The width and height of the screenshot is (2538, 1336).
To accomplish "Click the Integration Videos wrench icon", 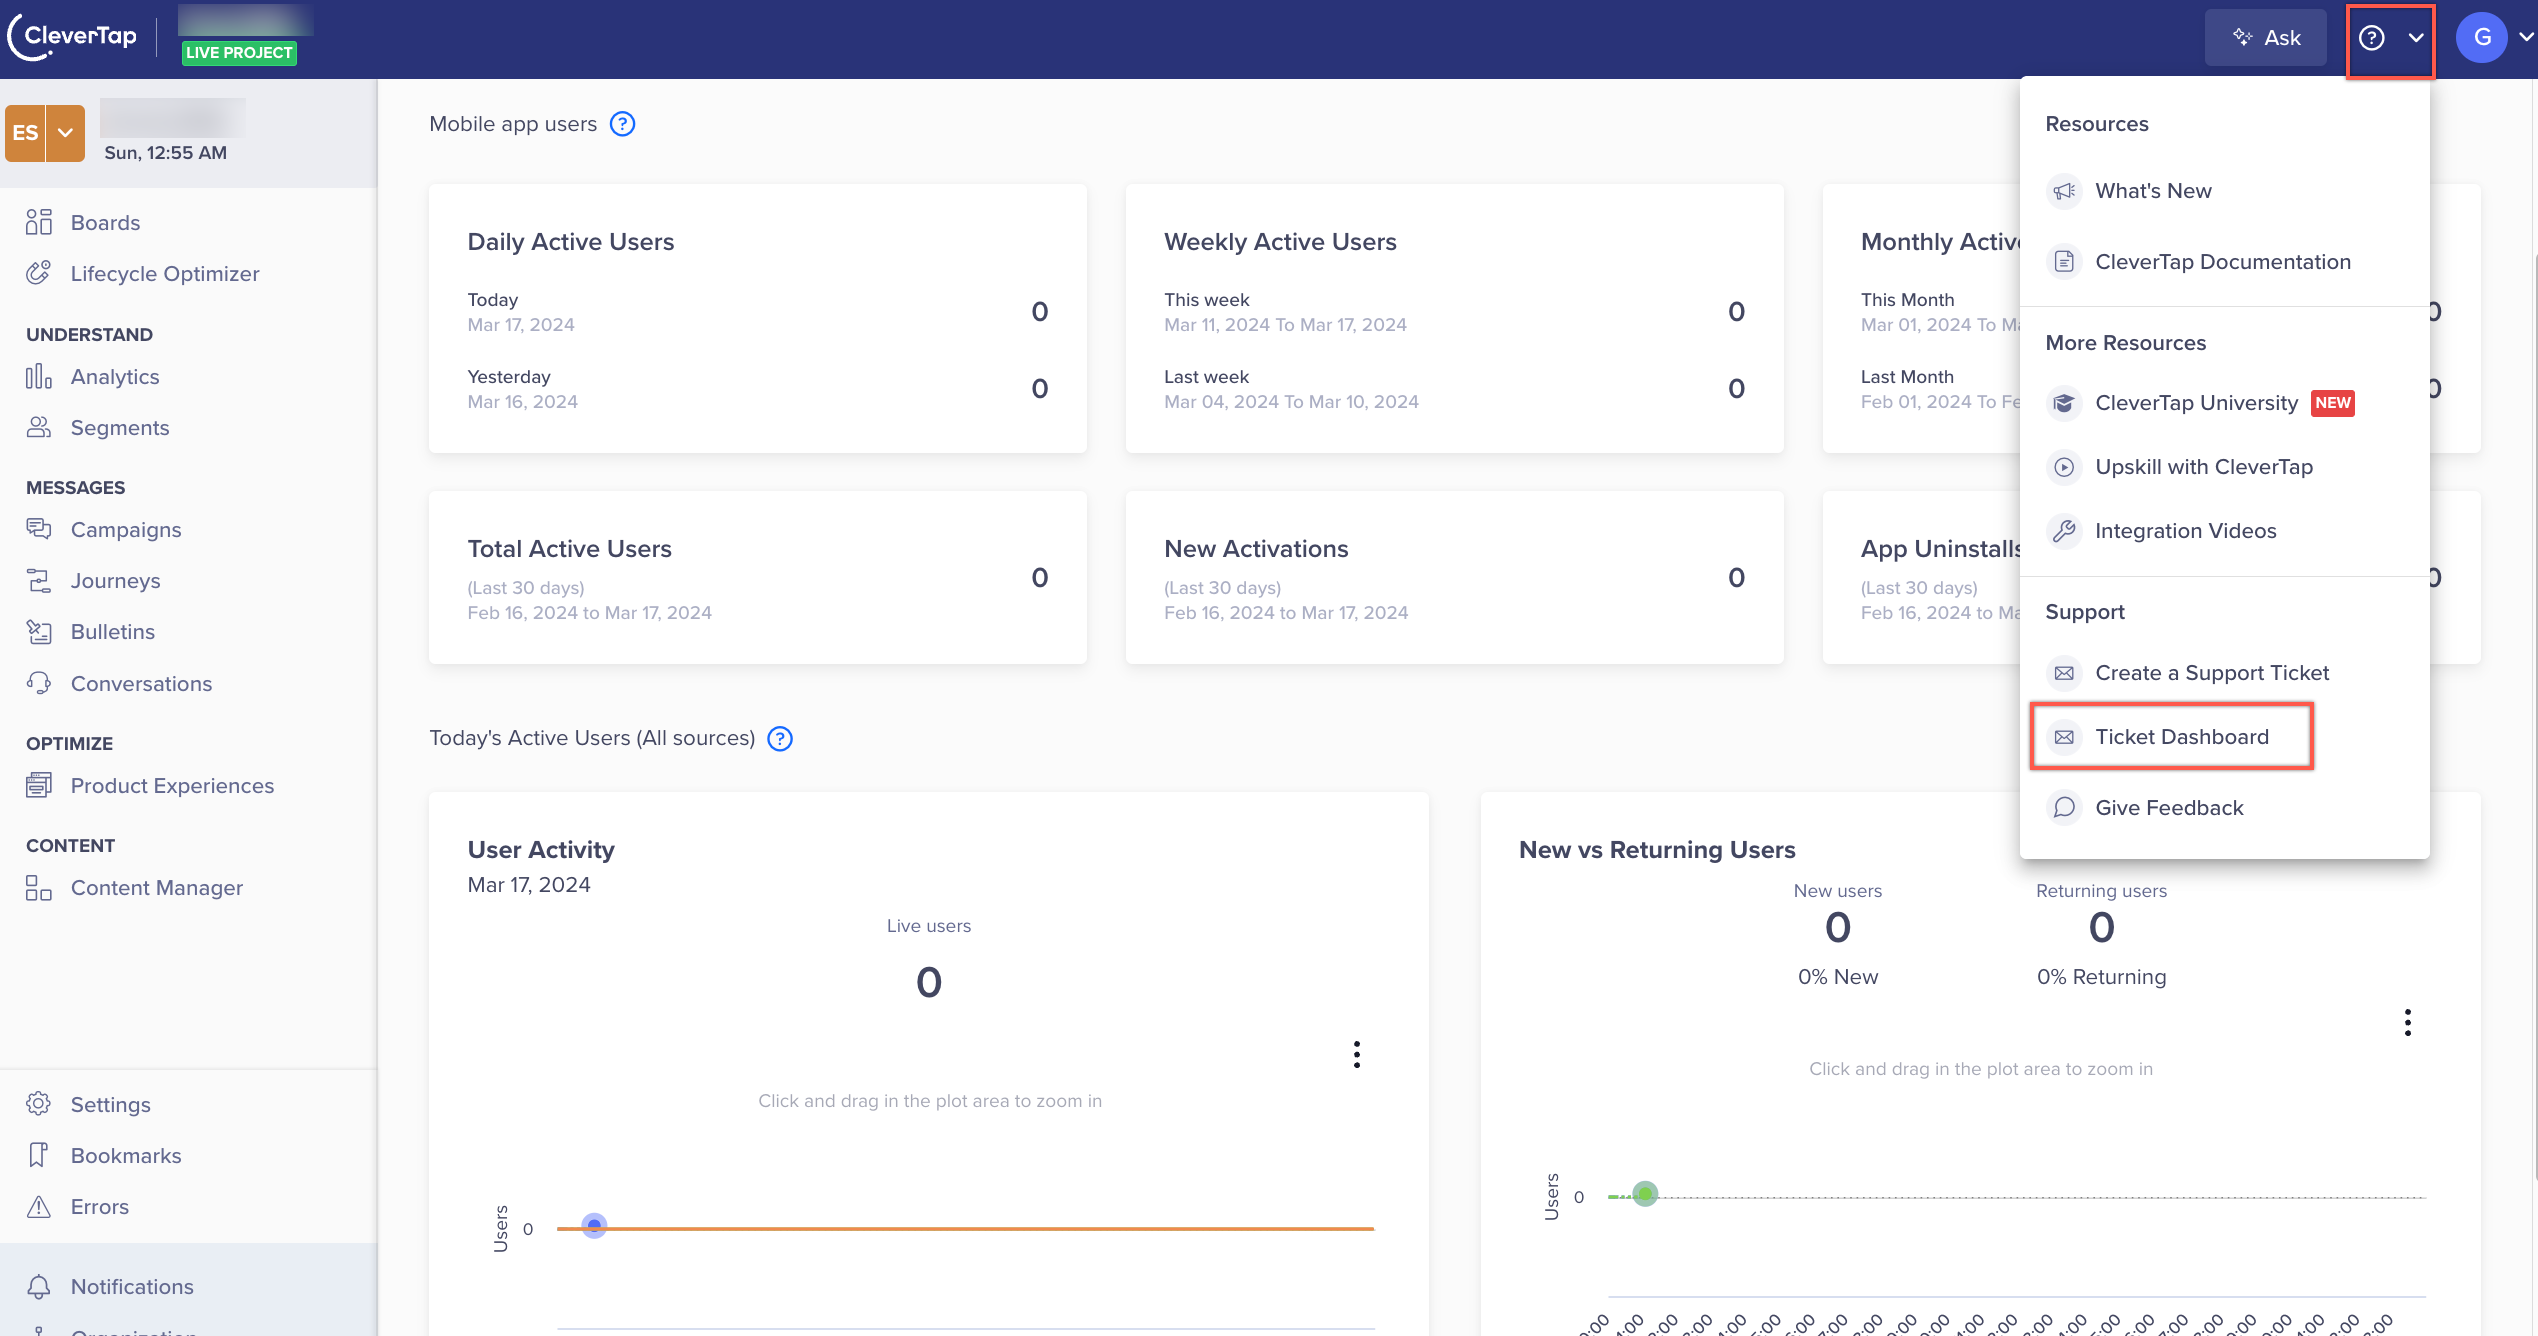I will (x=2064, y=531).
